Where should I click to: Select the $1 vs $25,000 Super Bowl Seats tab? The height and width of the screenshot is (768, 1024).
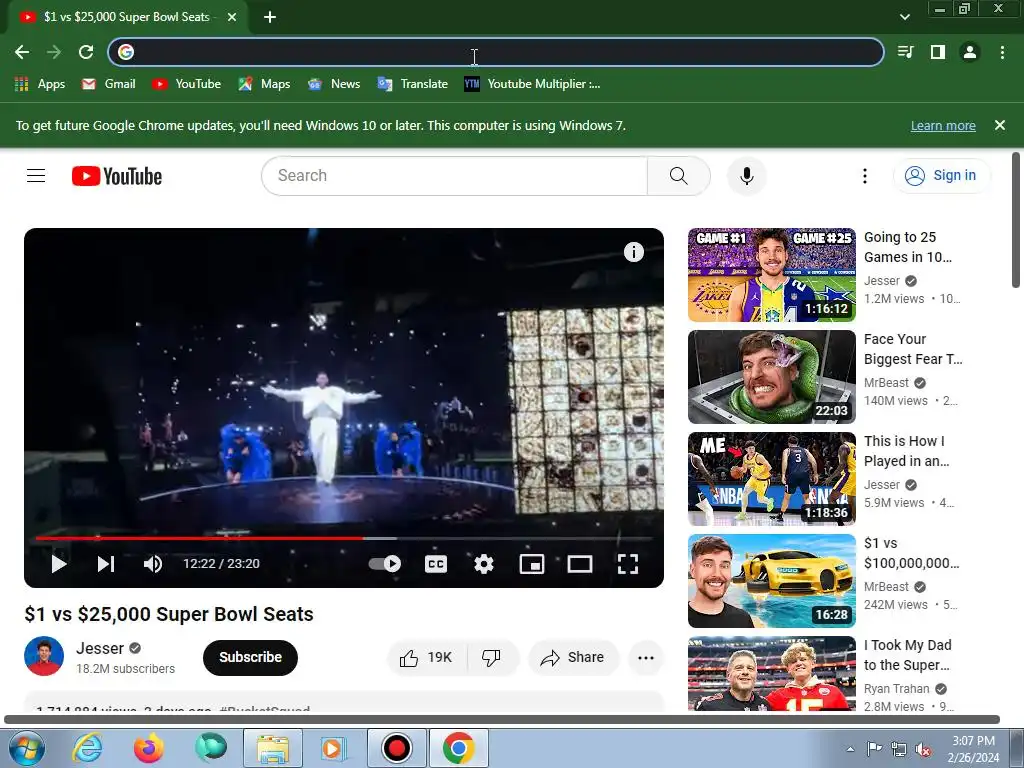(126, 18)
